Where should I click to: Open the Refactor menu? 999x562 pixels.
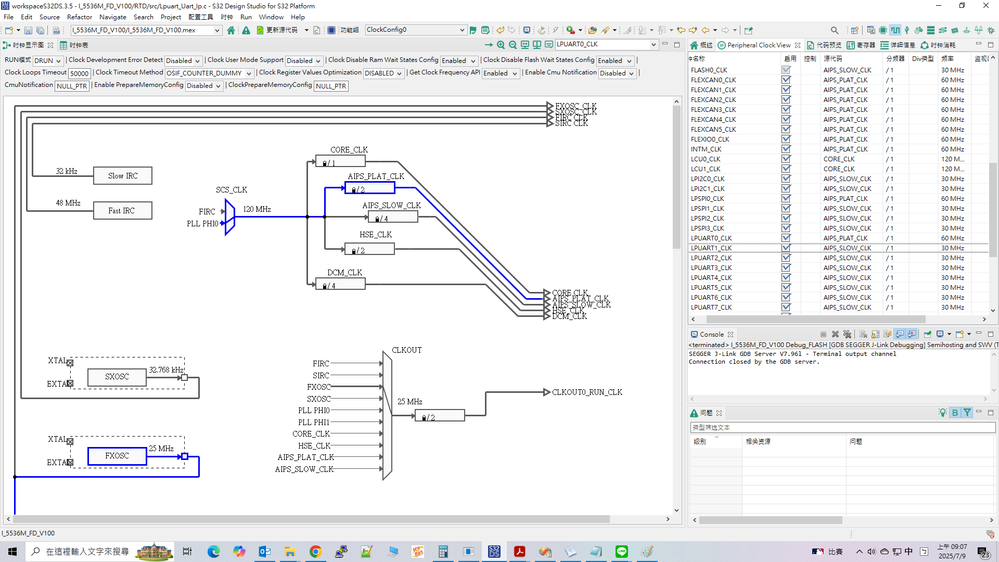(x=79, y=17)
